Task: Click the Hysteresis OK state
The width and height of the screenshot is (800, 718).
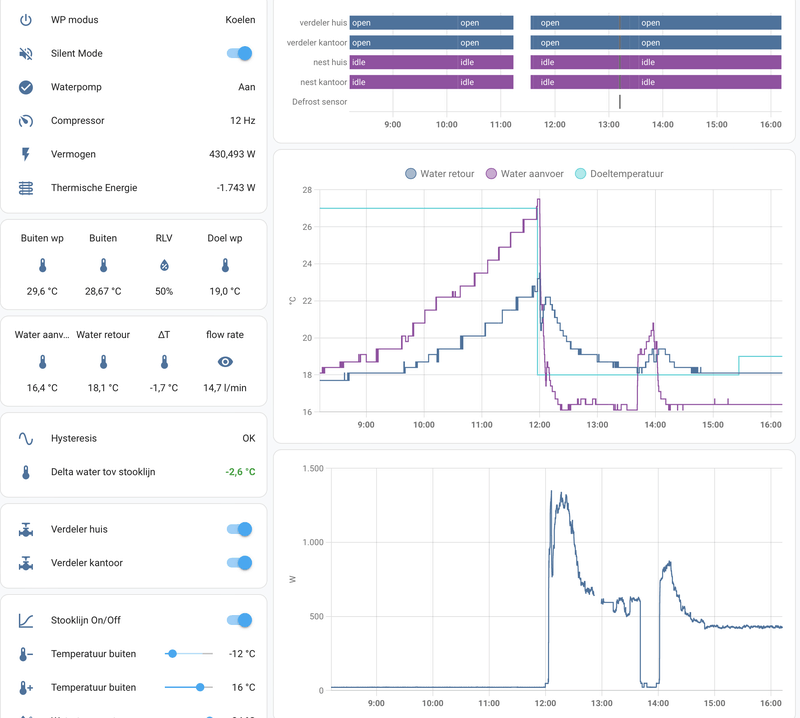Action: click(x=249, y=438)
